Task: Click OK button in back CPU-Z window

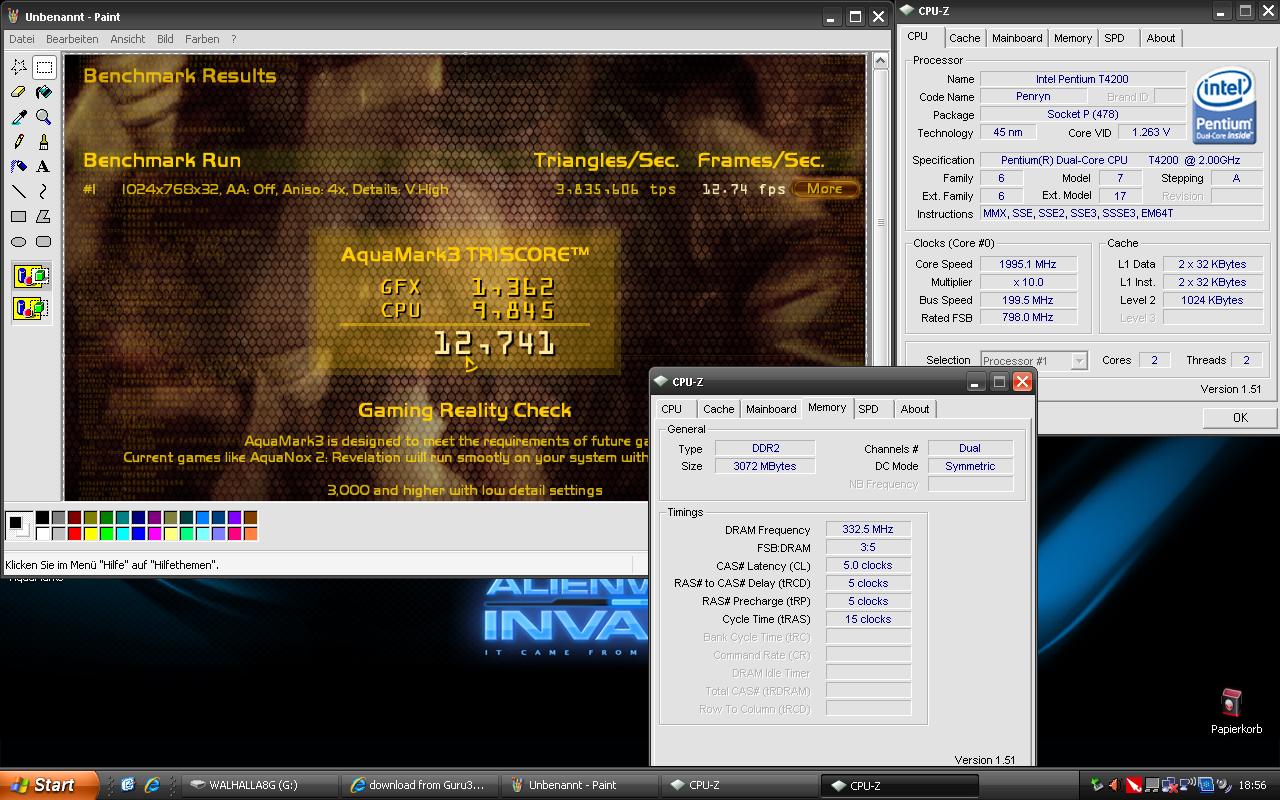Action: 1240,418
